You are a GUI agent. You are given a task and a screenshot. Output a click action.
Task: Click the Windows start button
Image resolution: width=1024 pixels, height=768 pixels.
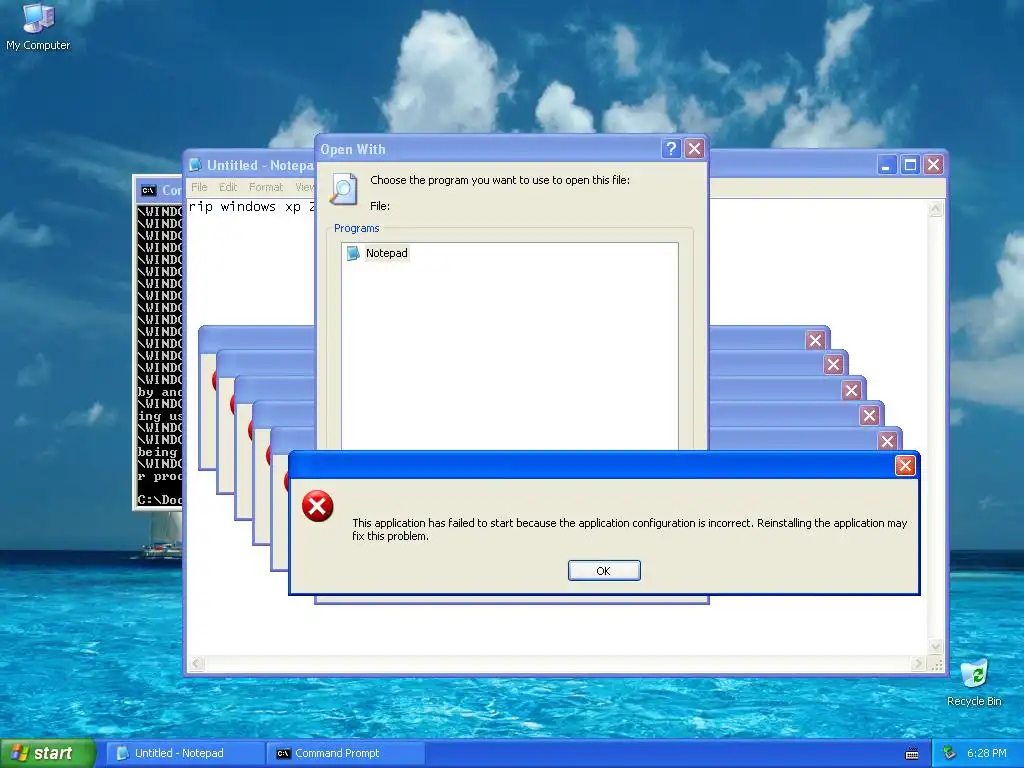click(x=47, y=753)
